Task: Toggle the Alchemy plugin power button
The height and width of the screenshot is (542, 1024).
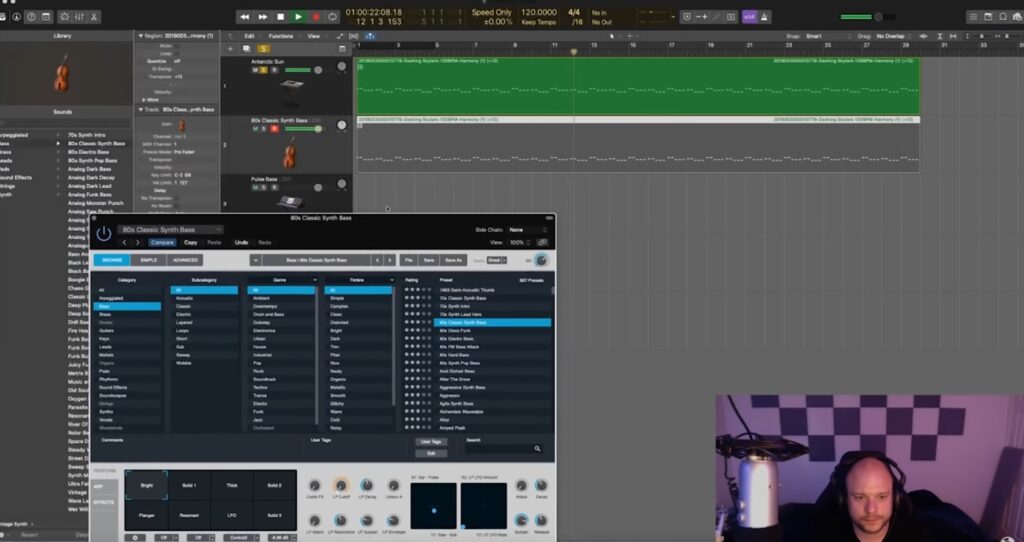Action: (x=104, y=234)
